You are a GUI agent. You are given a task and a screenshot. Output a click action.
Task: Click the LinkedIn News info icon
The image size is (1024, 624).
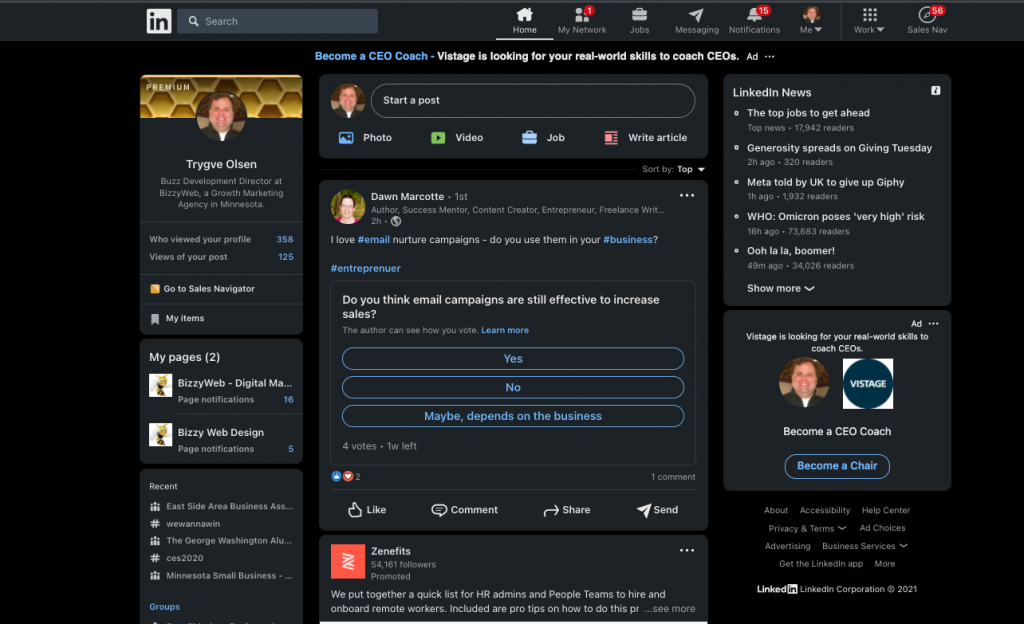935,91
